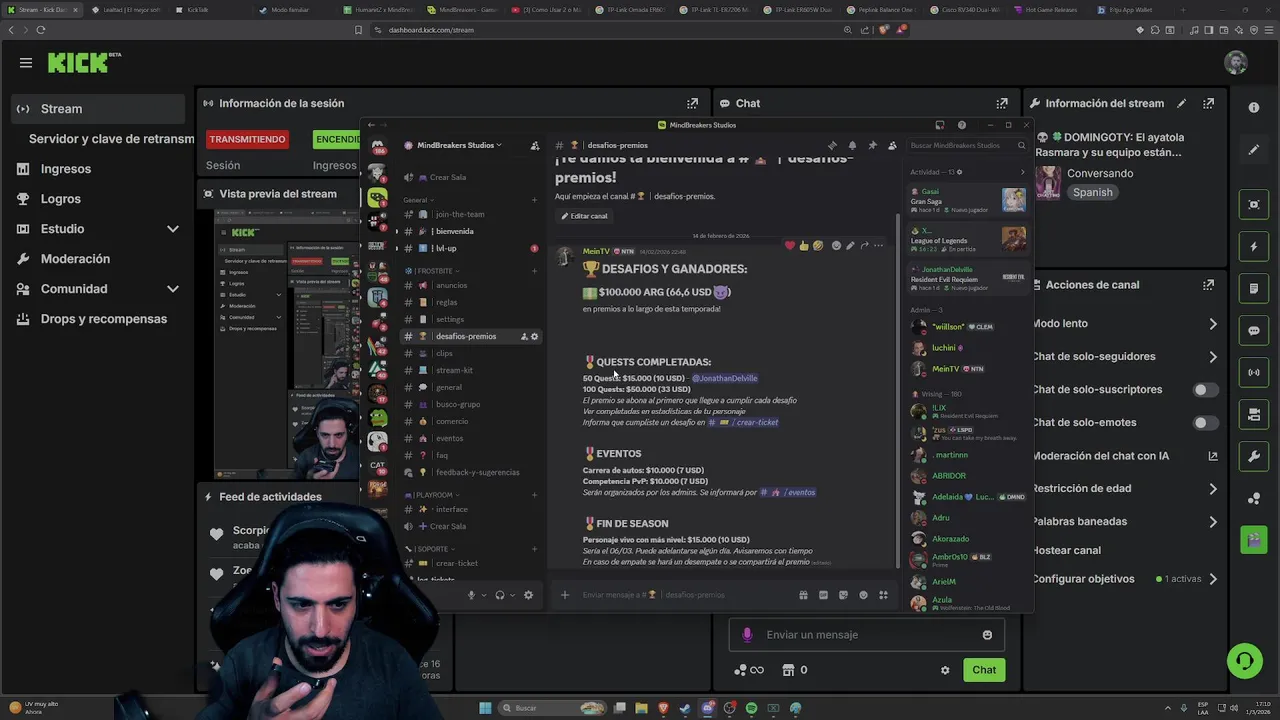The image size is (1280, 720).
Task: Open Discord threads icon in channel header
Action: coord(832,145)
